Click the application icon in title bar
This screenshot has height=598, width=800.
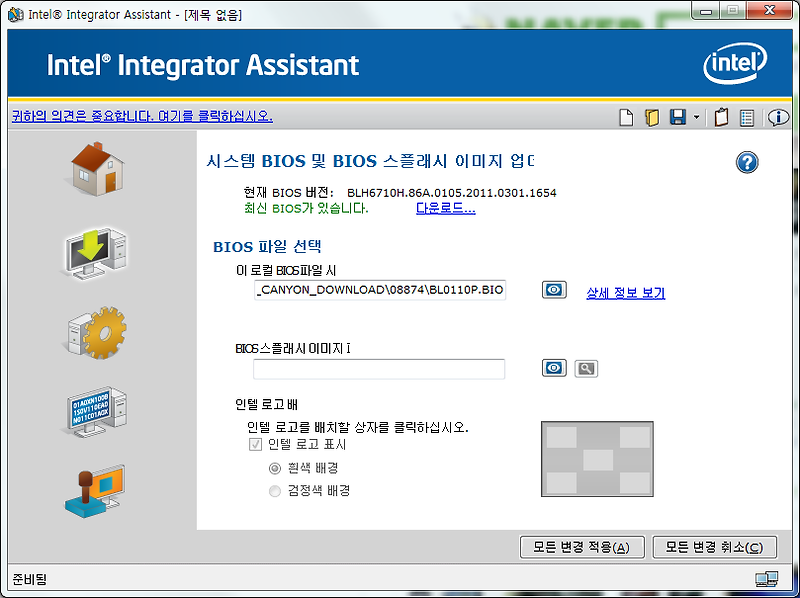16,14
